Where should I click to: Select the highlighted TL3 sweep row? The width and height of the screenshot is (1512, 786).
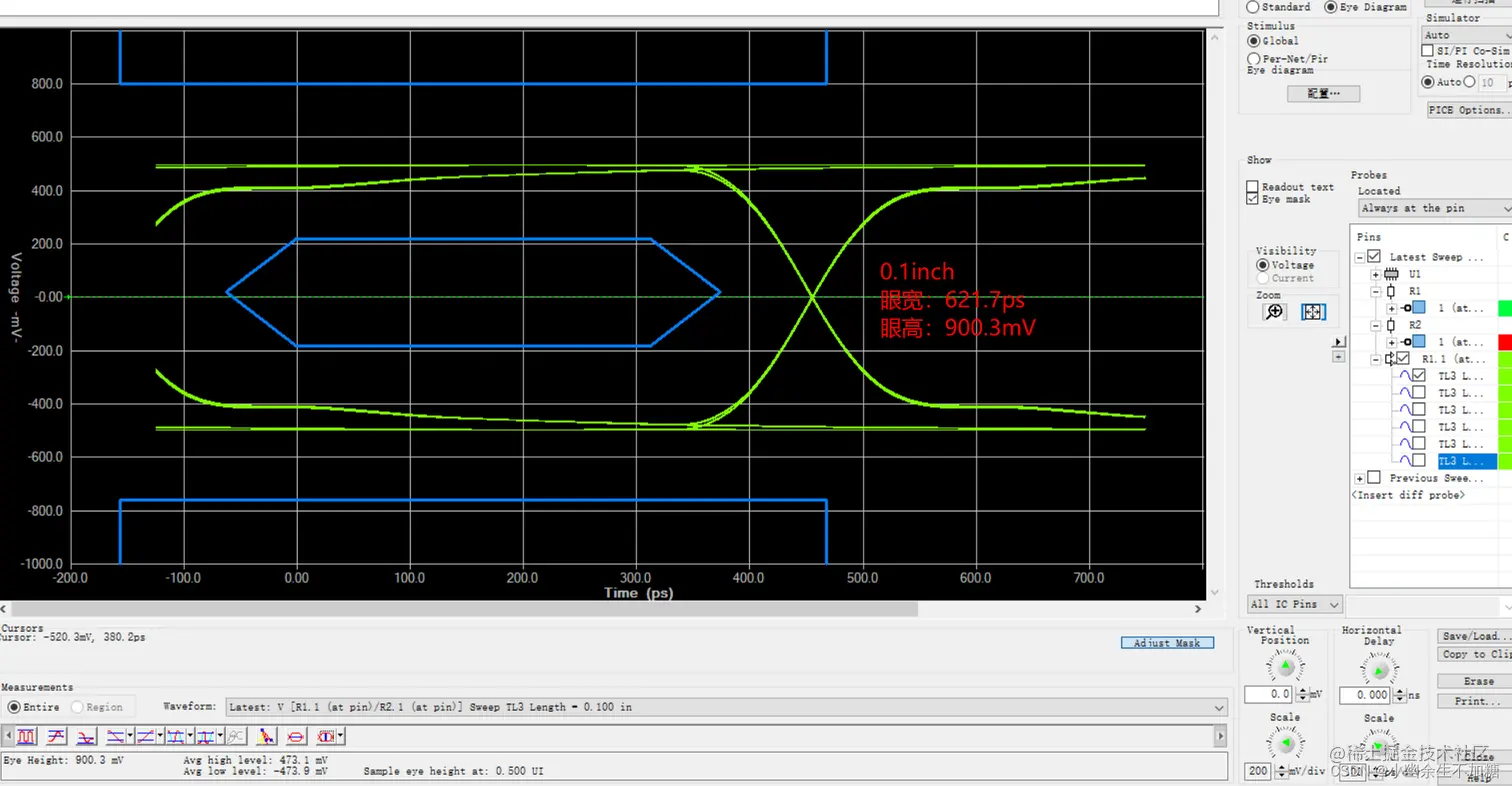pyautogui.click(x=1467, y=461)
